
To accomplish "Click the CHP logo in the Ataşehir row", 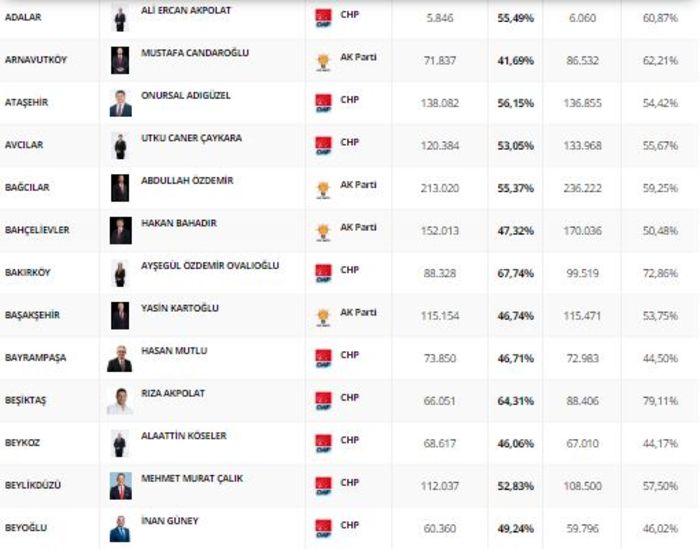I will click(323, 103).
